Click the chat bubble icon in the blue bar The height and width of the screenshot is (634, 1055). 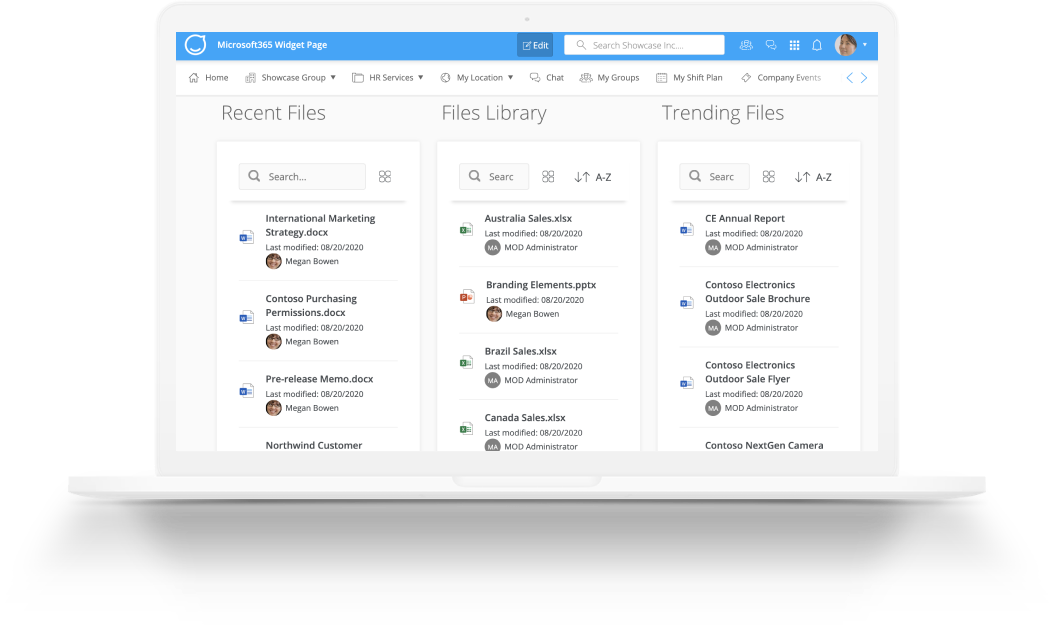click(x=770, y=44)
